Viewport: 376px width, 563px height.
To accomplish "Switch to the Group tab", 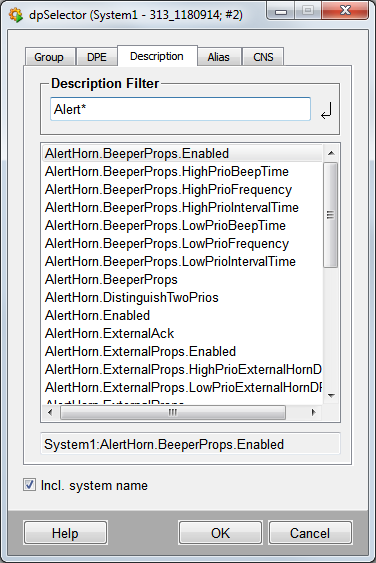I will (x=49, y=57).
